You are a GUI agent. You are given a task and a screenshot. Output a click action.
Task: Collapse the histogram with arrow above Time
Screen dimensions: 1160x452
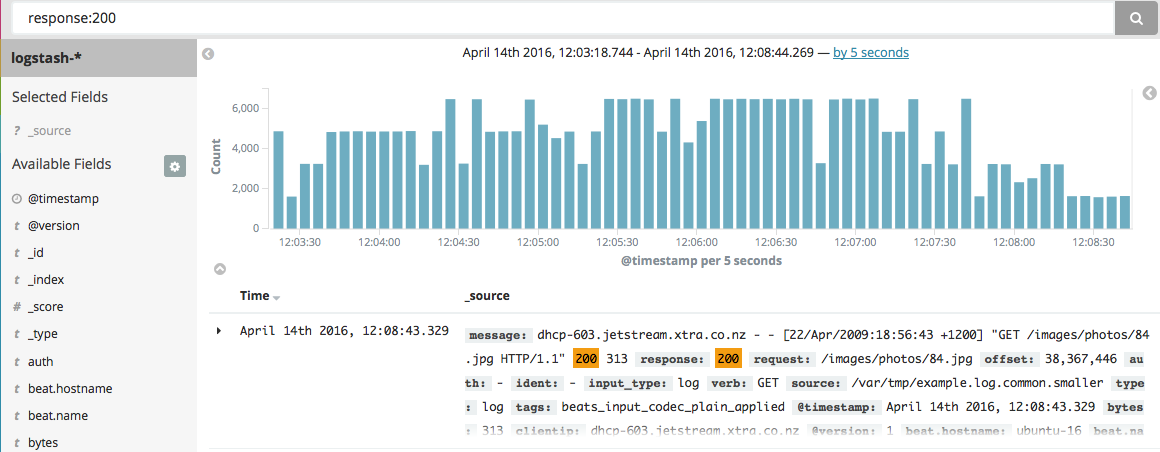pyautogui.click(x=220, y=269)
